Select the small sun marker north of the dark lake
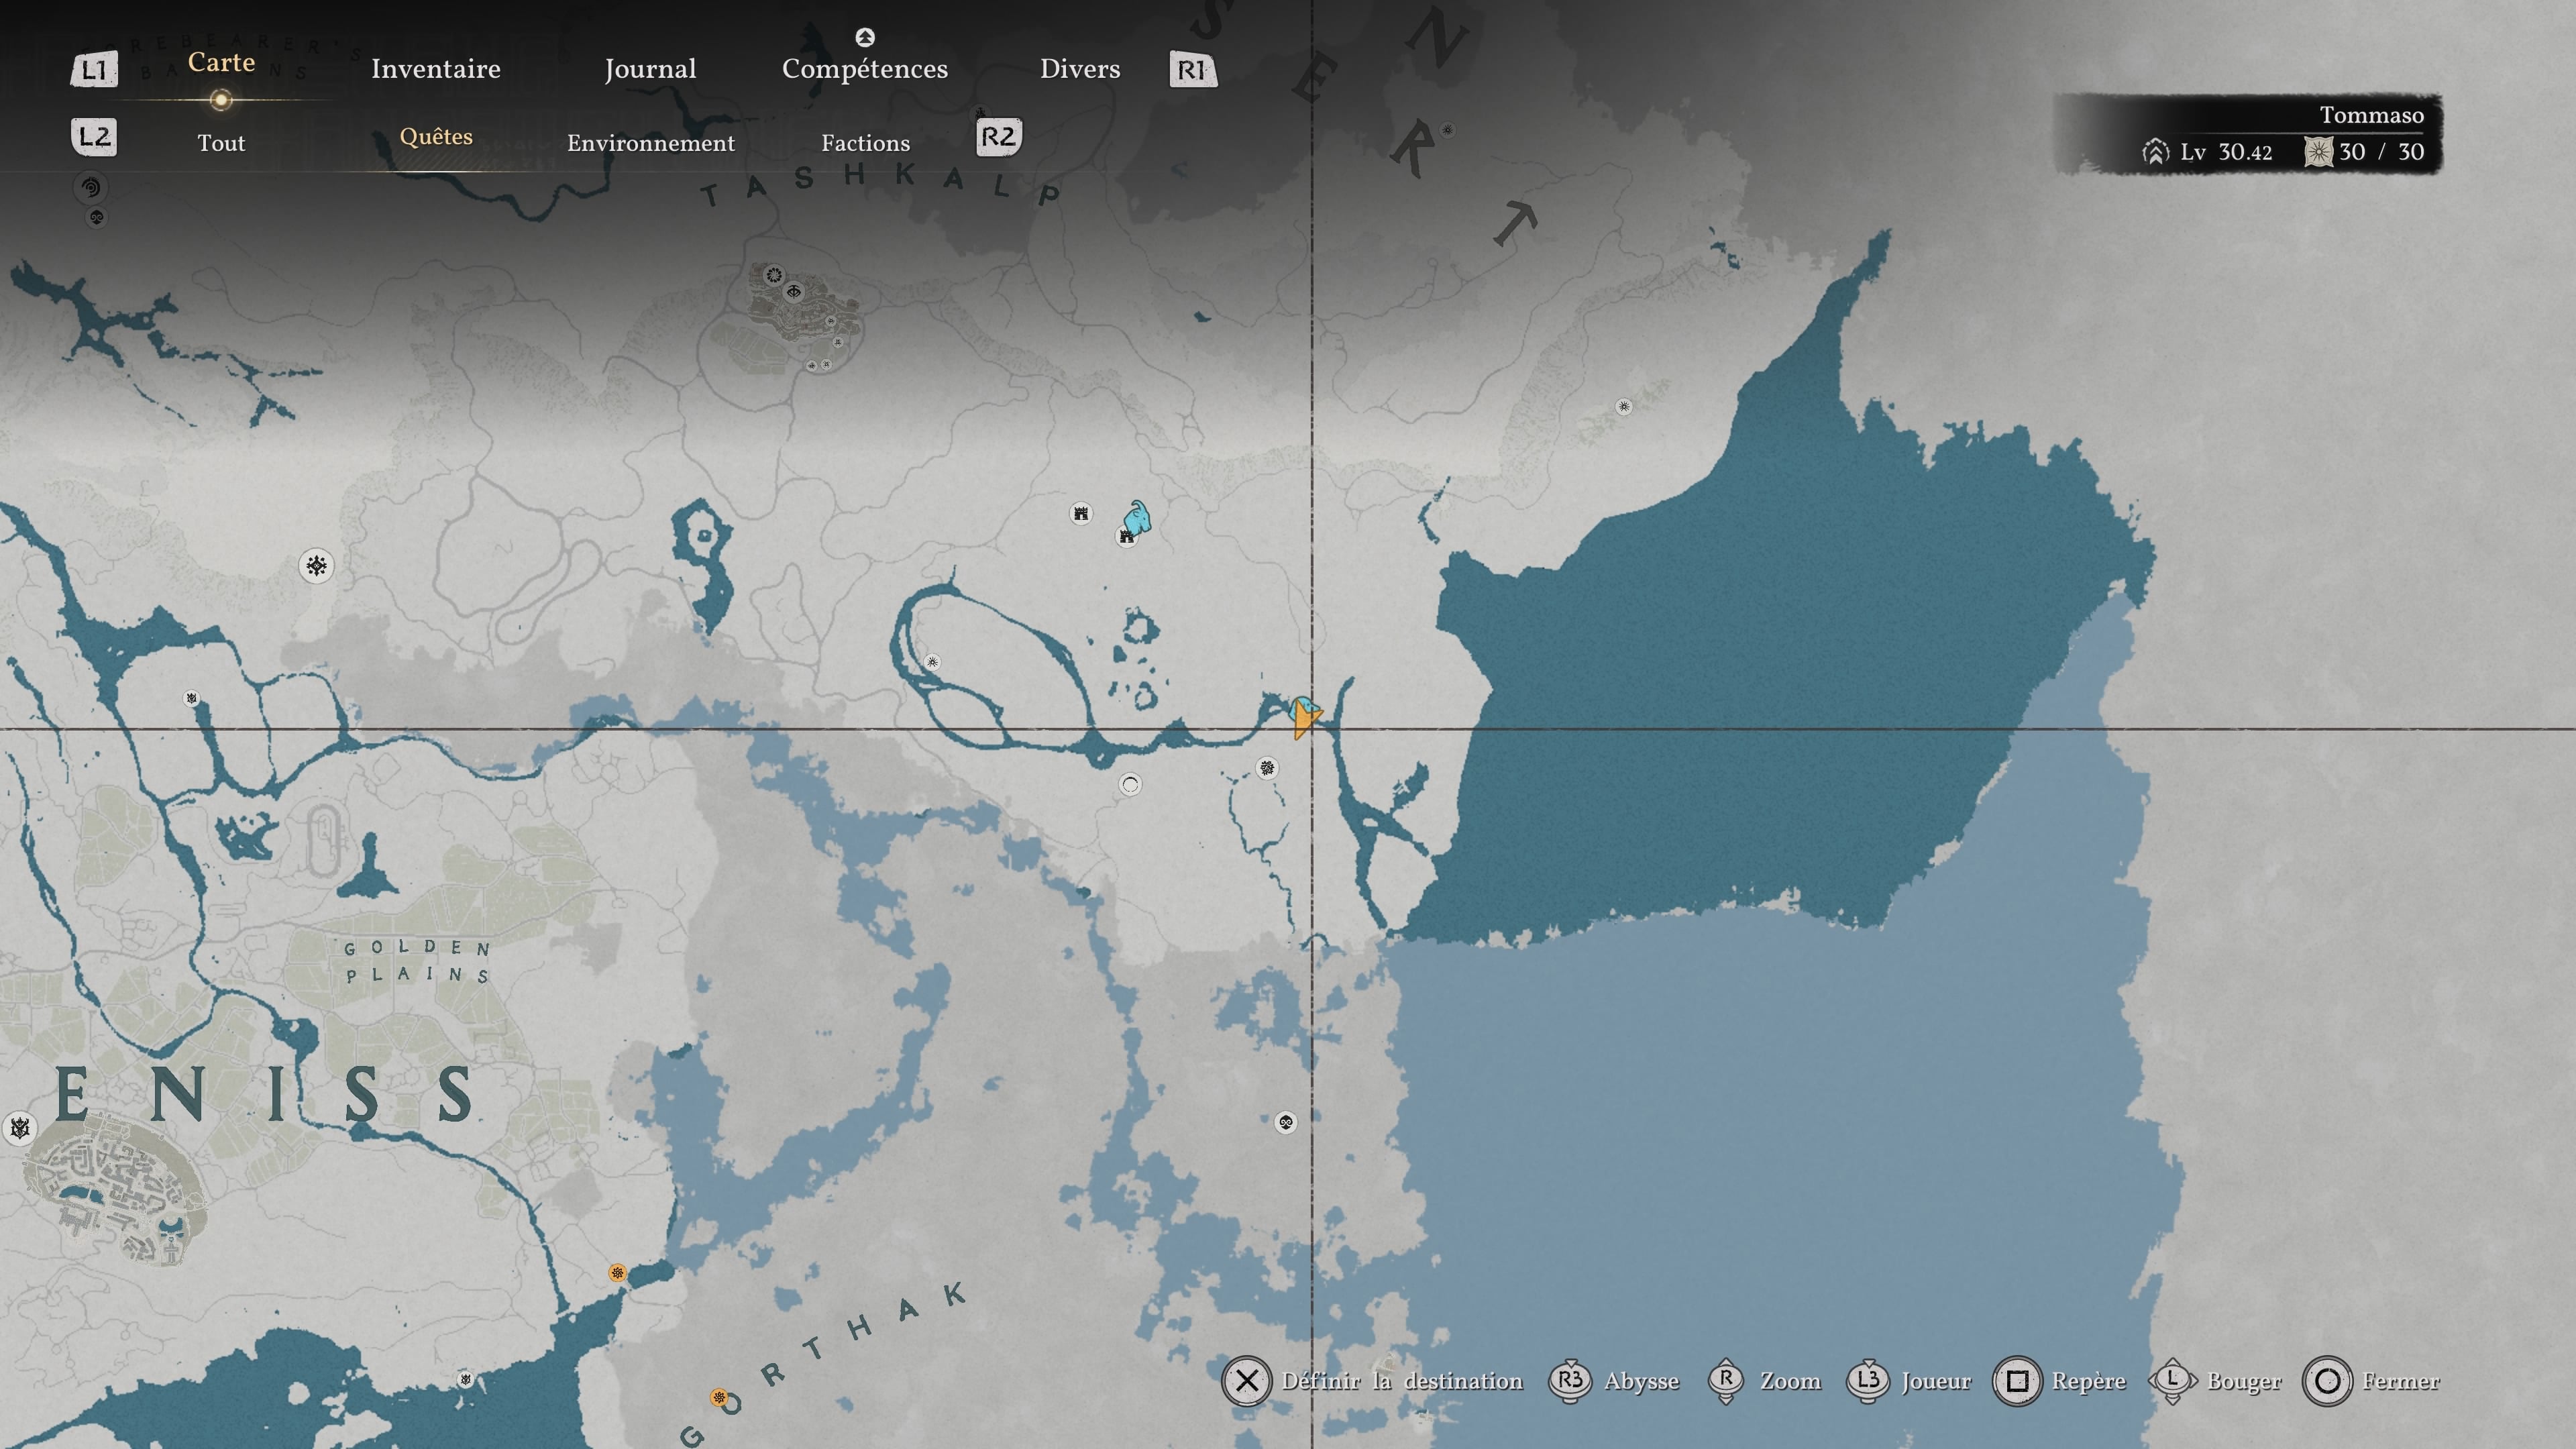The width and height of the screenshot is (2576, 1449). [x=1624, y=407]
